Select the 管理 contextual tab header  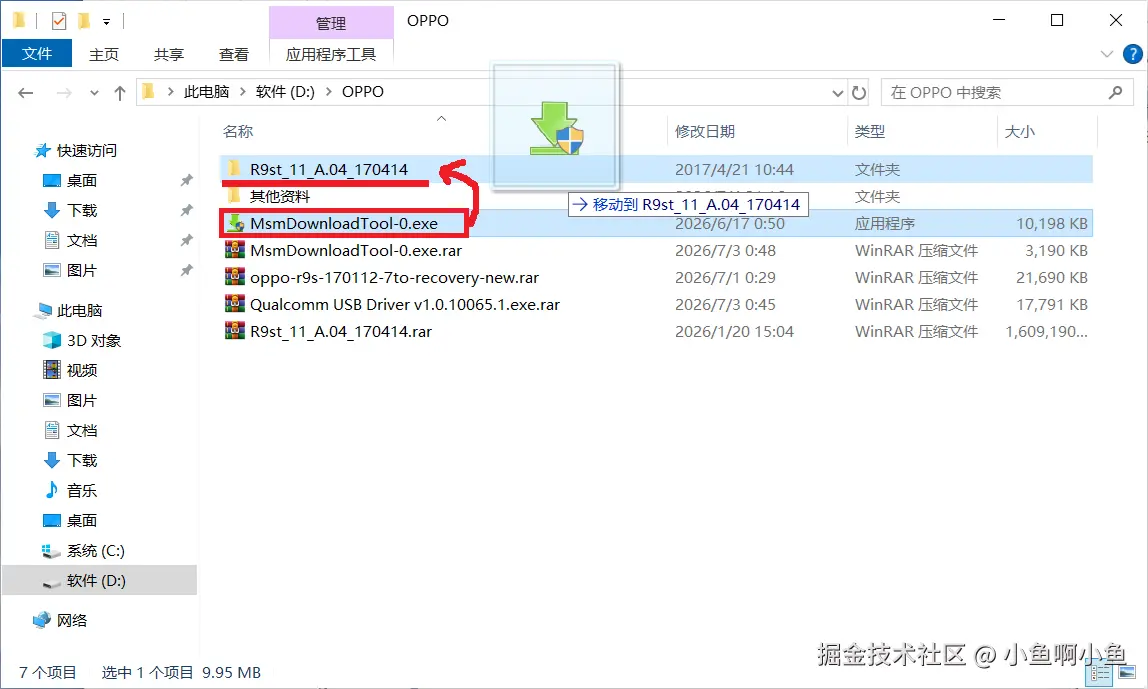[331, 23]
